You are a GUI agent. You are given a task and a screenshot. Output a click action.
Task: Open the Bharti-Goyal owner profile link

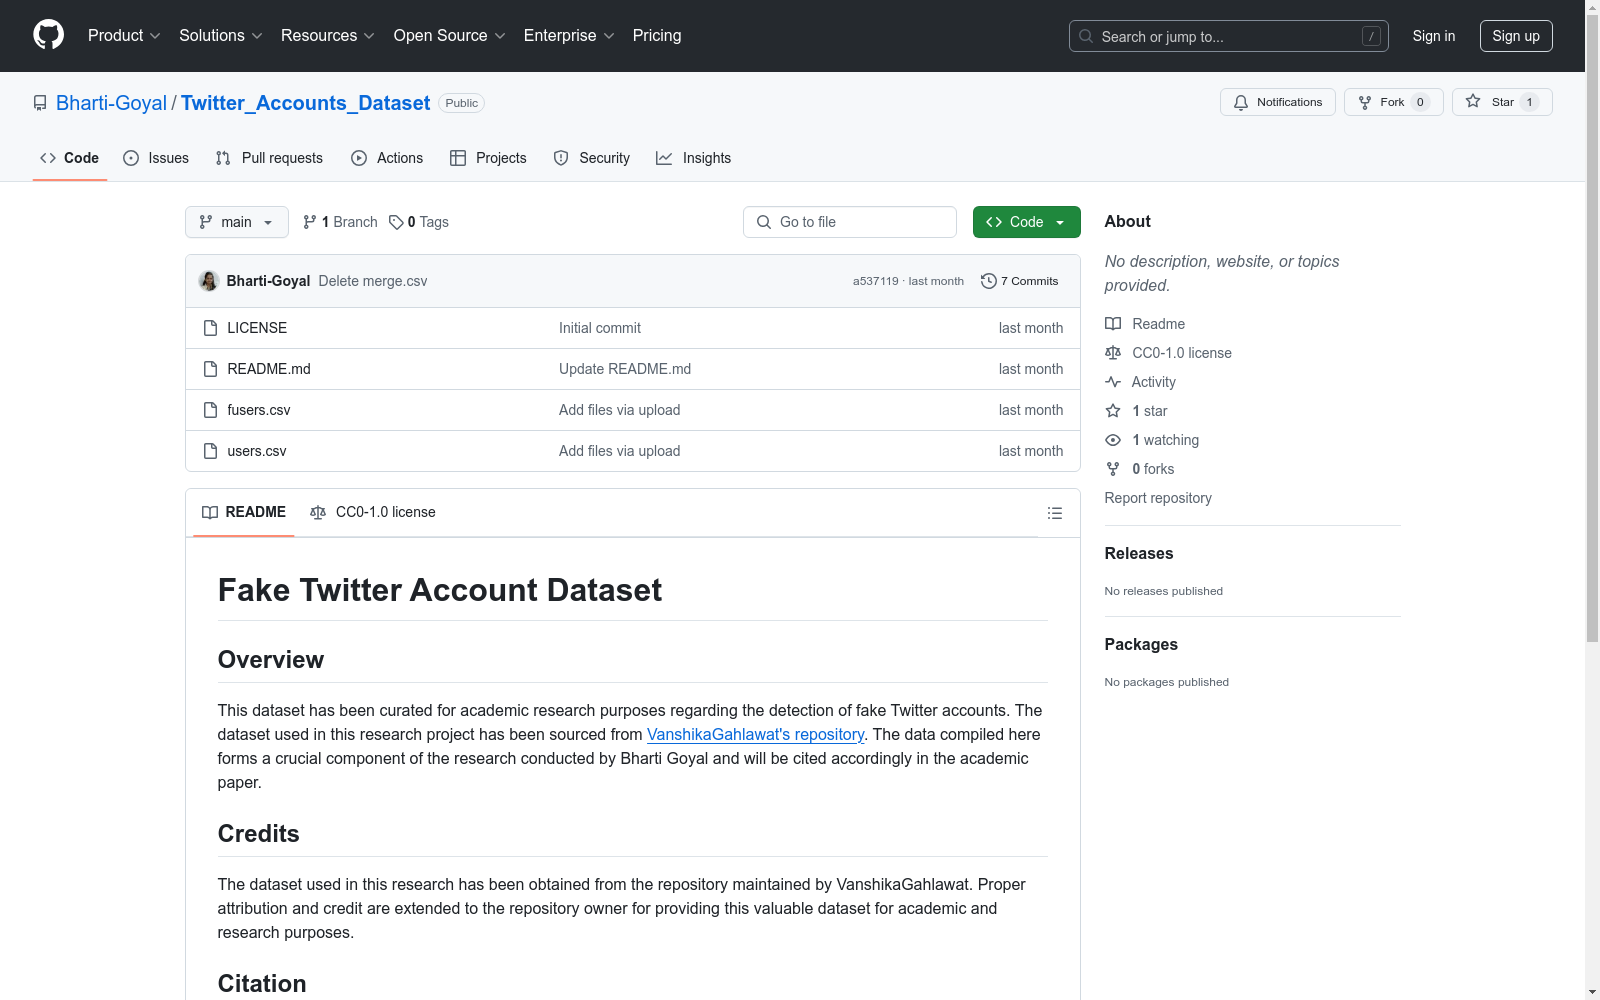click(111, 103)
